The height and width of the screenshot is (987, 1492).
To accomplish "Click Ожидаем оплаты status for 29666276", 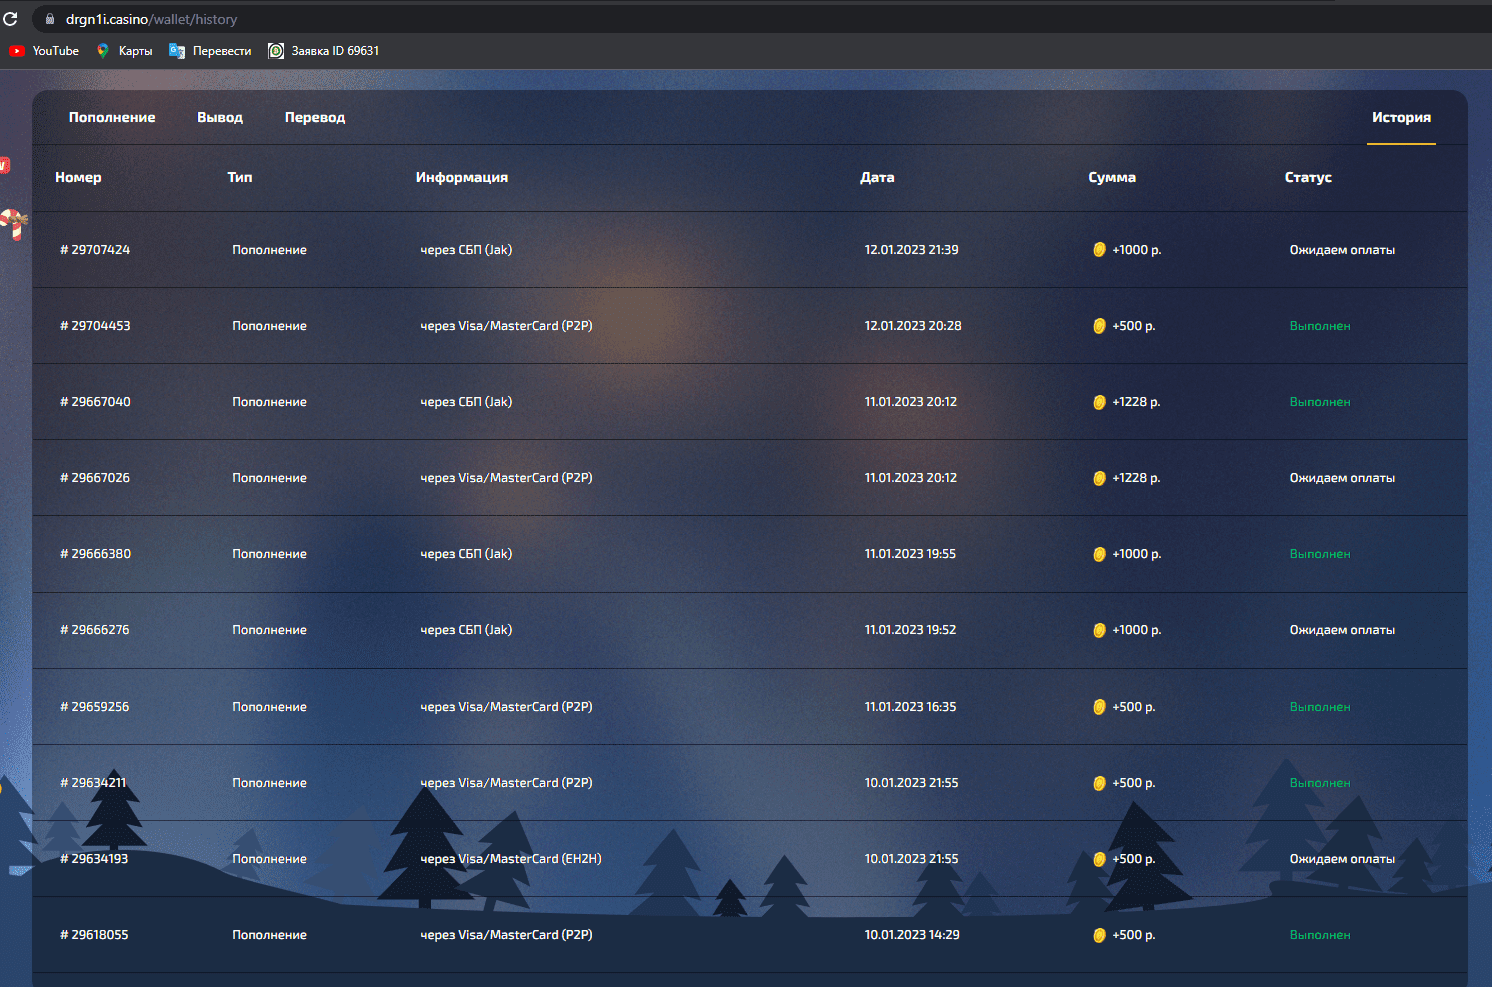I will pyautogui.click(x=1342, y=630).
